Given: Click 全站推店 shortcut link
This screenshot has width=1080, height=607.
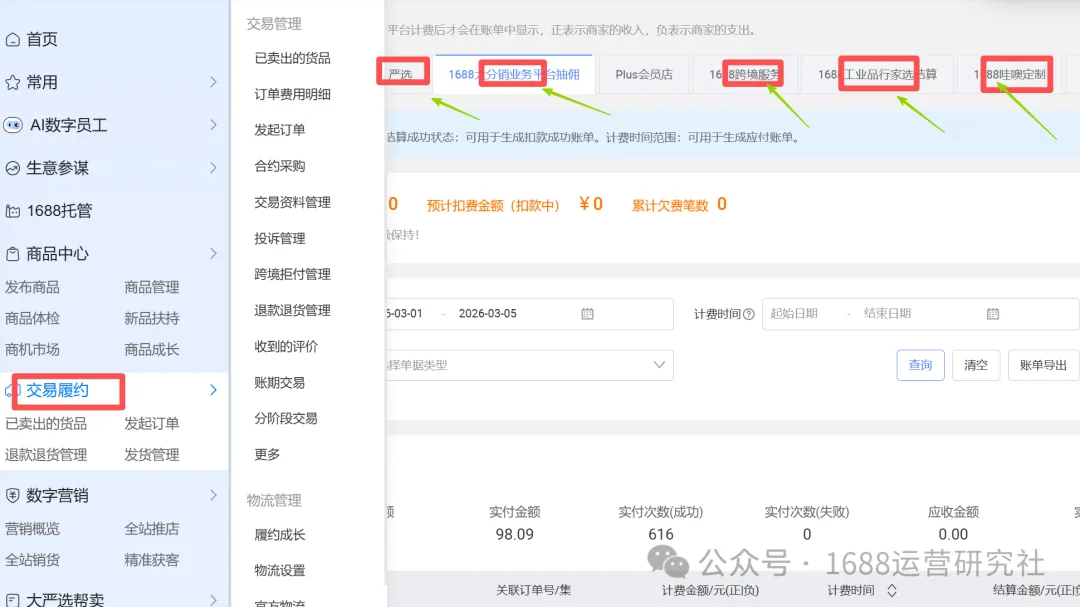Looking at the screenshot, I should pyautogui.click(x=152, y=529).
